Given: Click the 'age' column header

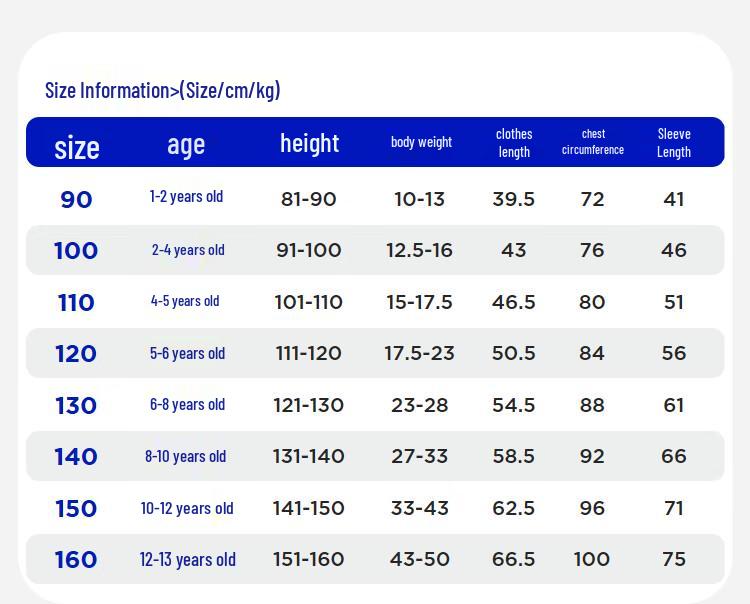Looking at the screenshot, I should (x=186, y=145).
